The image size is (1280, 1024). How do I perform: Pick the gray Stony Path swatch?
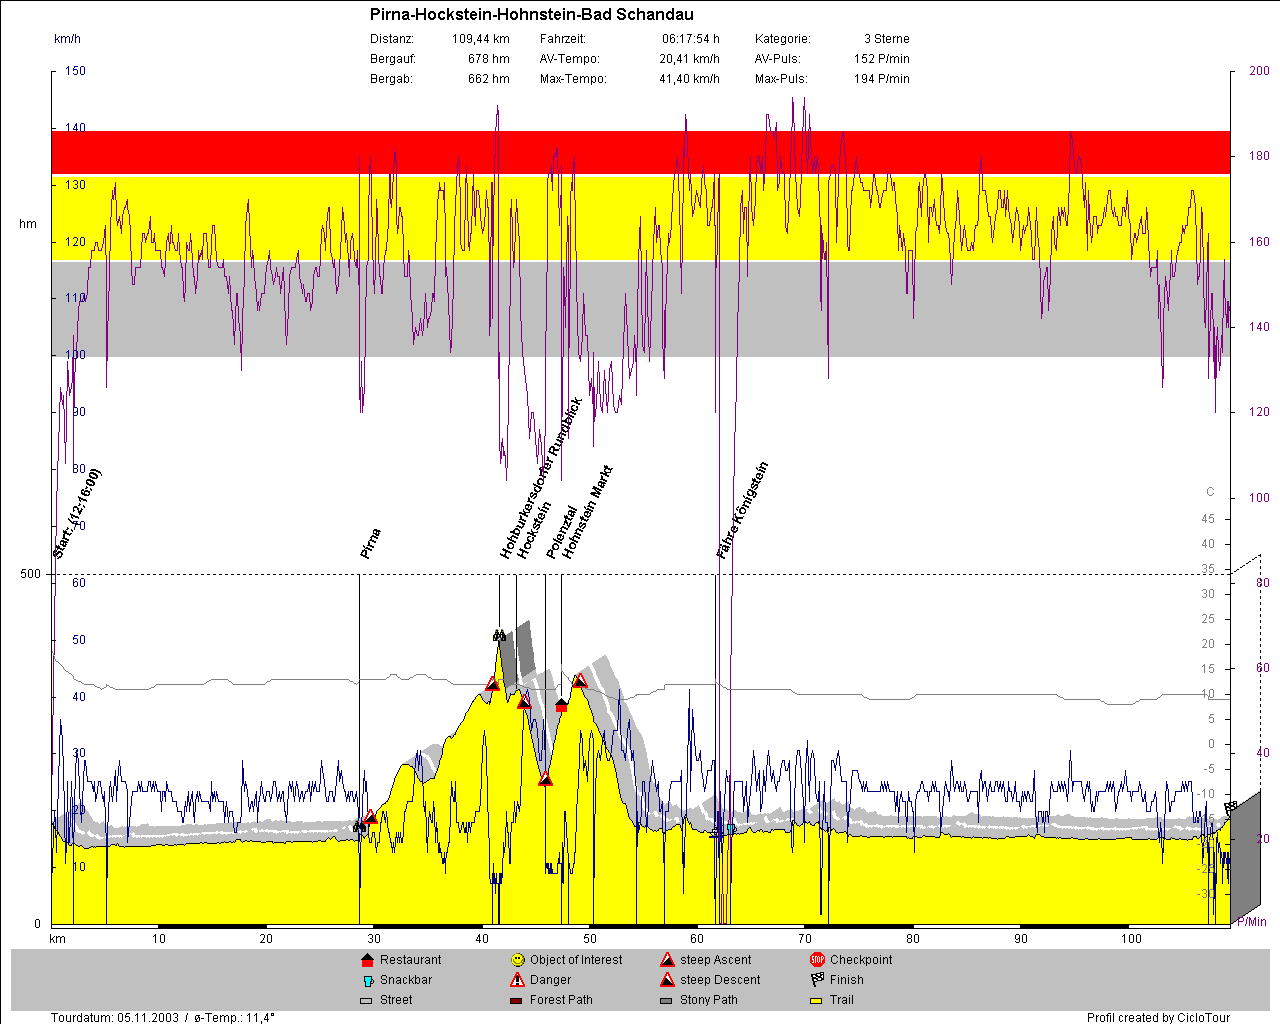tap(666, 1000)
